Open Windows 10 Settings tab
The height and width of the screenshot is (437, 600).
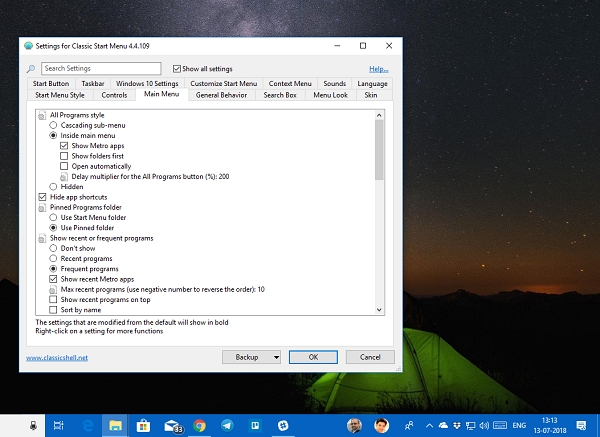(x=147, y=83)
